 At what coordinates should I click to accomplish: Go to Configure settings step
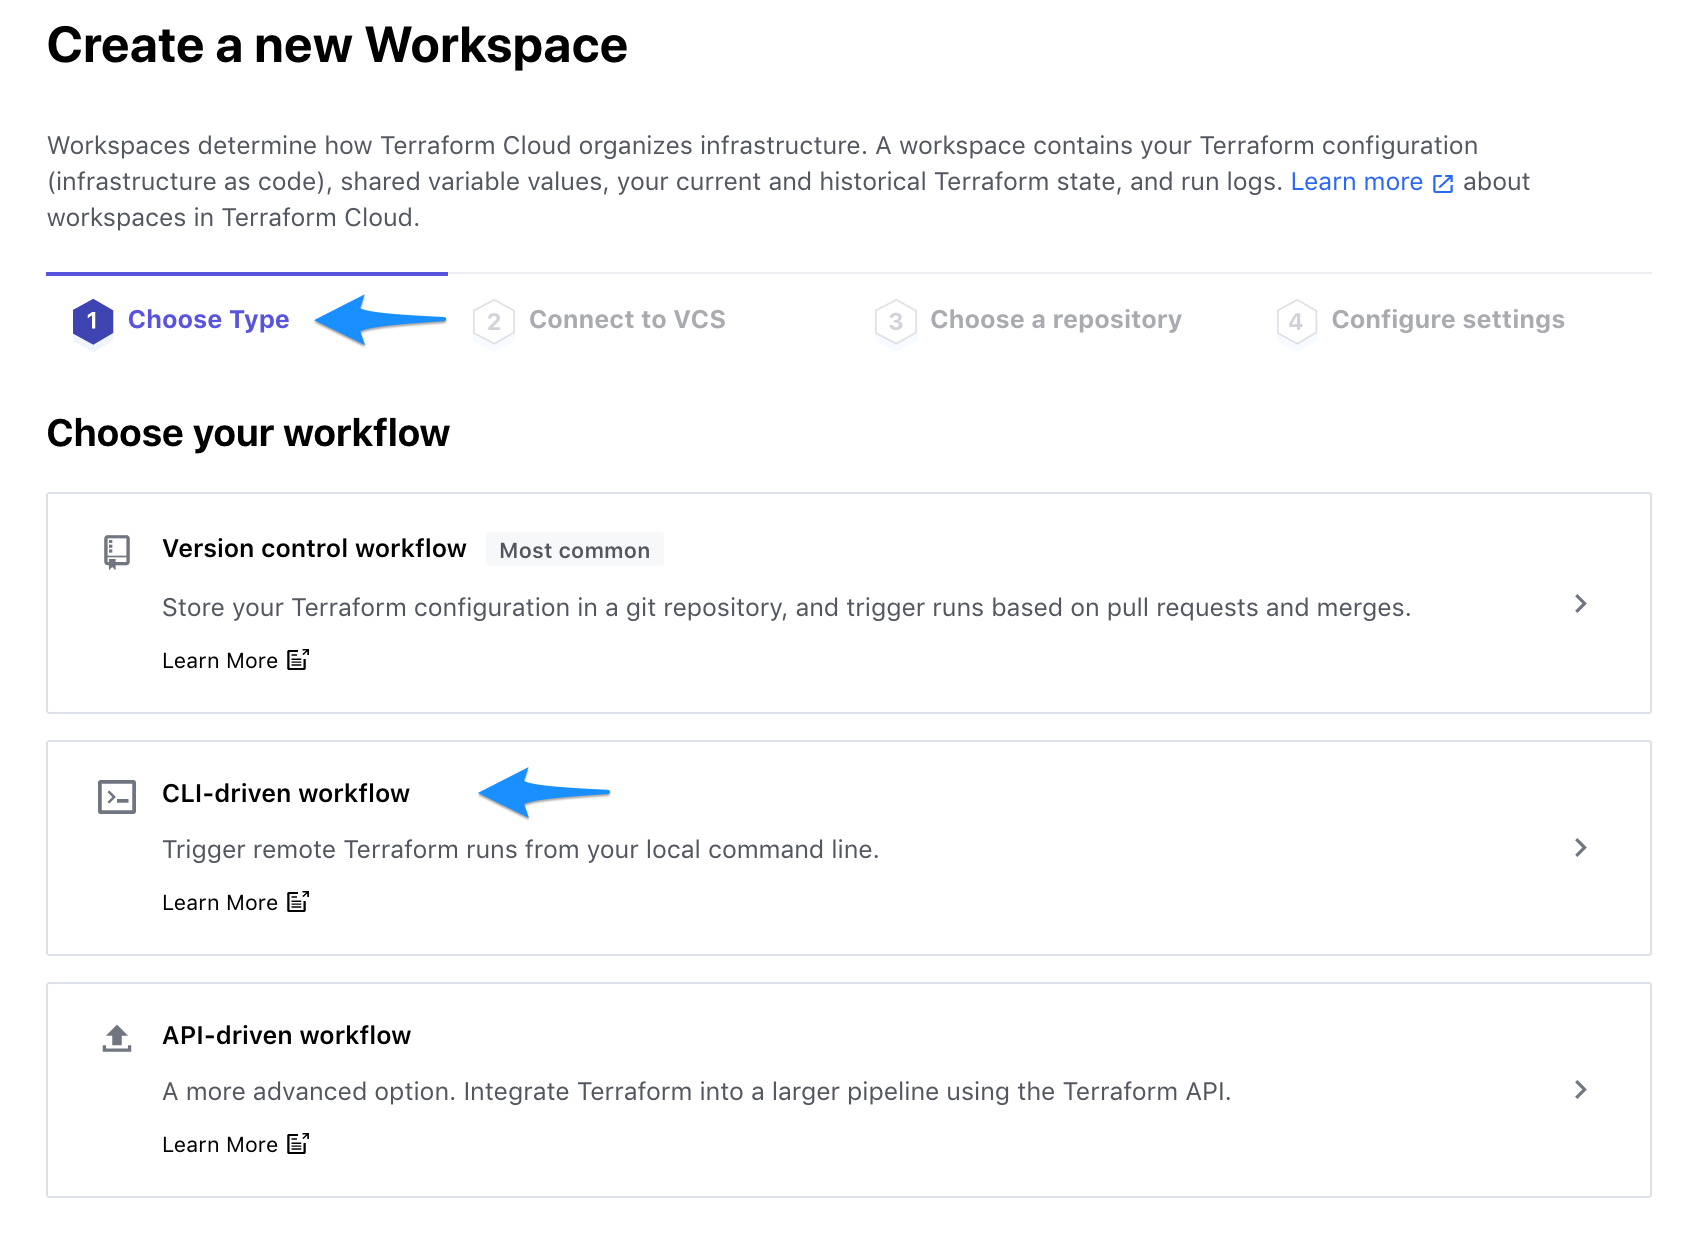pyautogui.click(x=1448, y=320)
